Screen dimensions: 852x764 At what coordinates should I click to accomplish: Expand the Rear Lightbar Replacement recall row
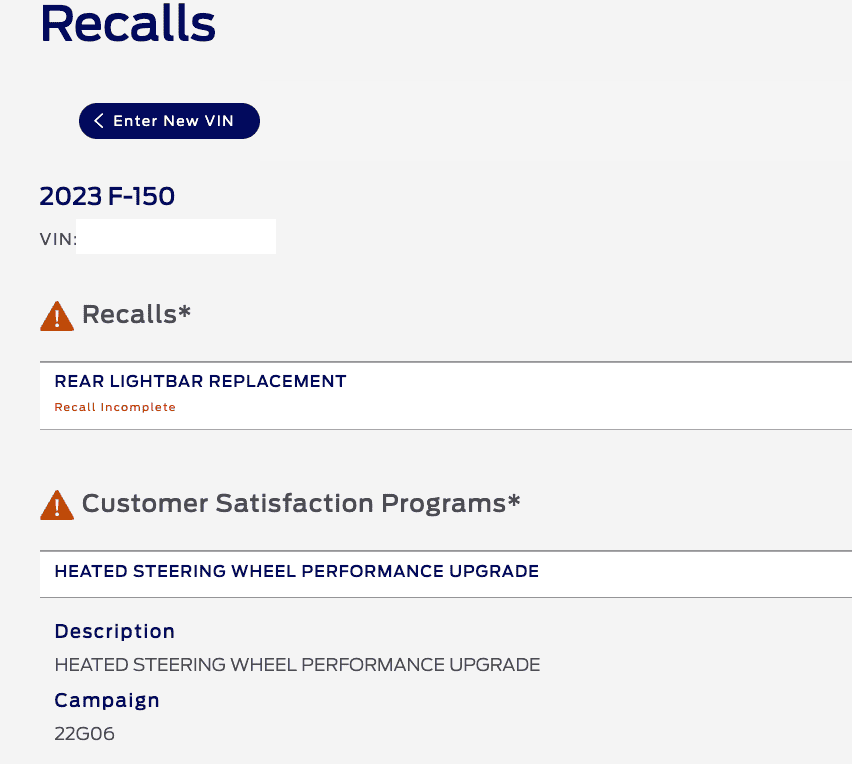(200, 381)
